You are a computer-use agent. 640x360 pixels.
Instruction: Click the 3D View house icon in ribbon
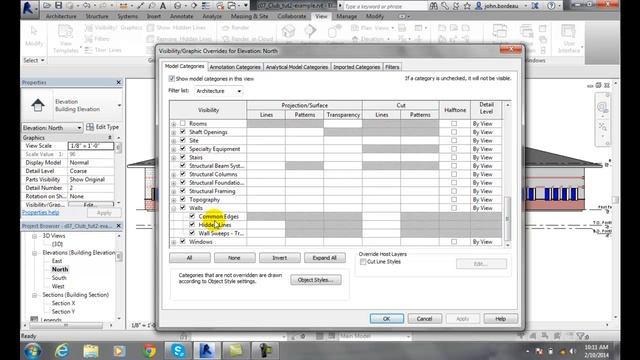coord(288,31)
